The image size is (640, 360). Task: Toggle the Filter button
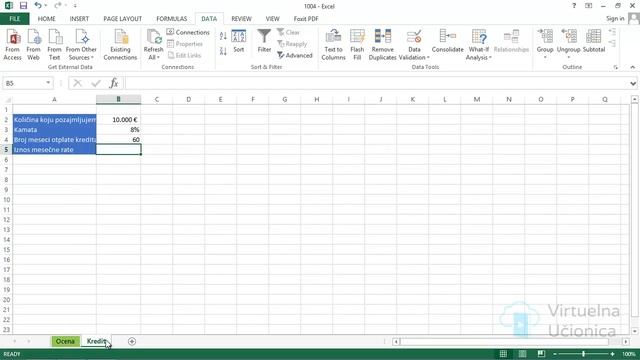pyautogui.click(x=264, y=41)
